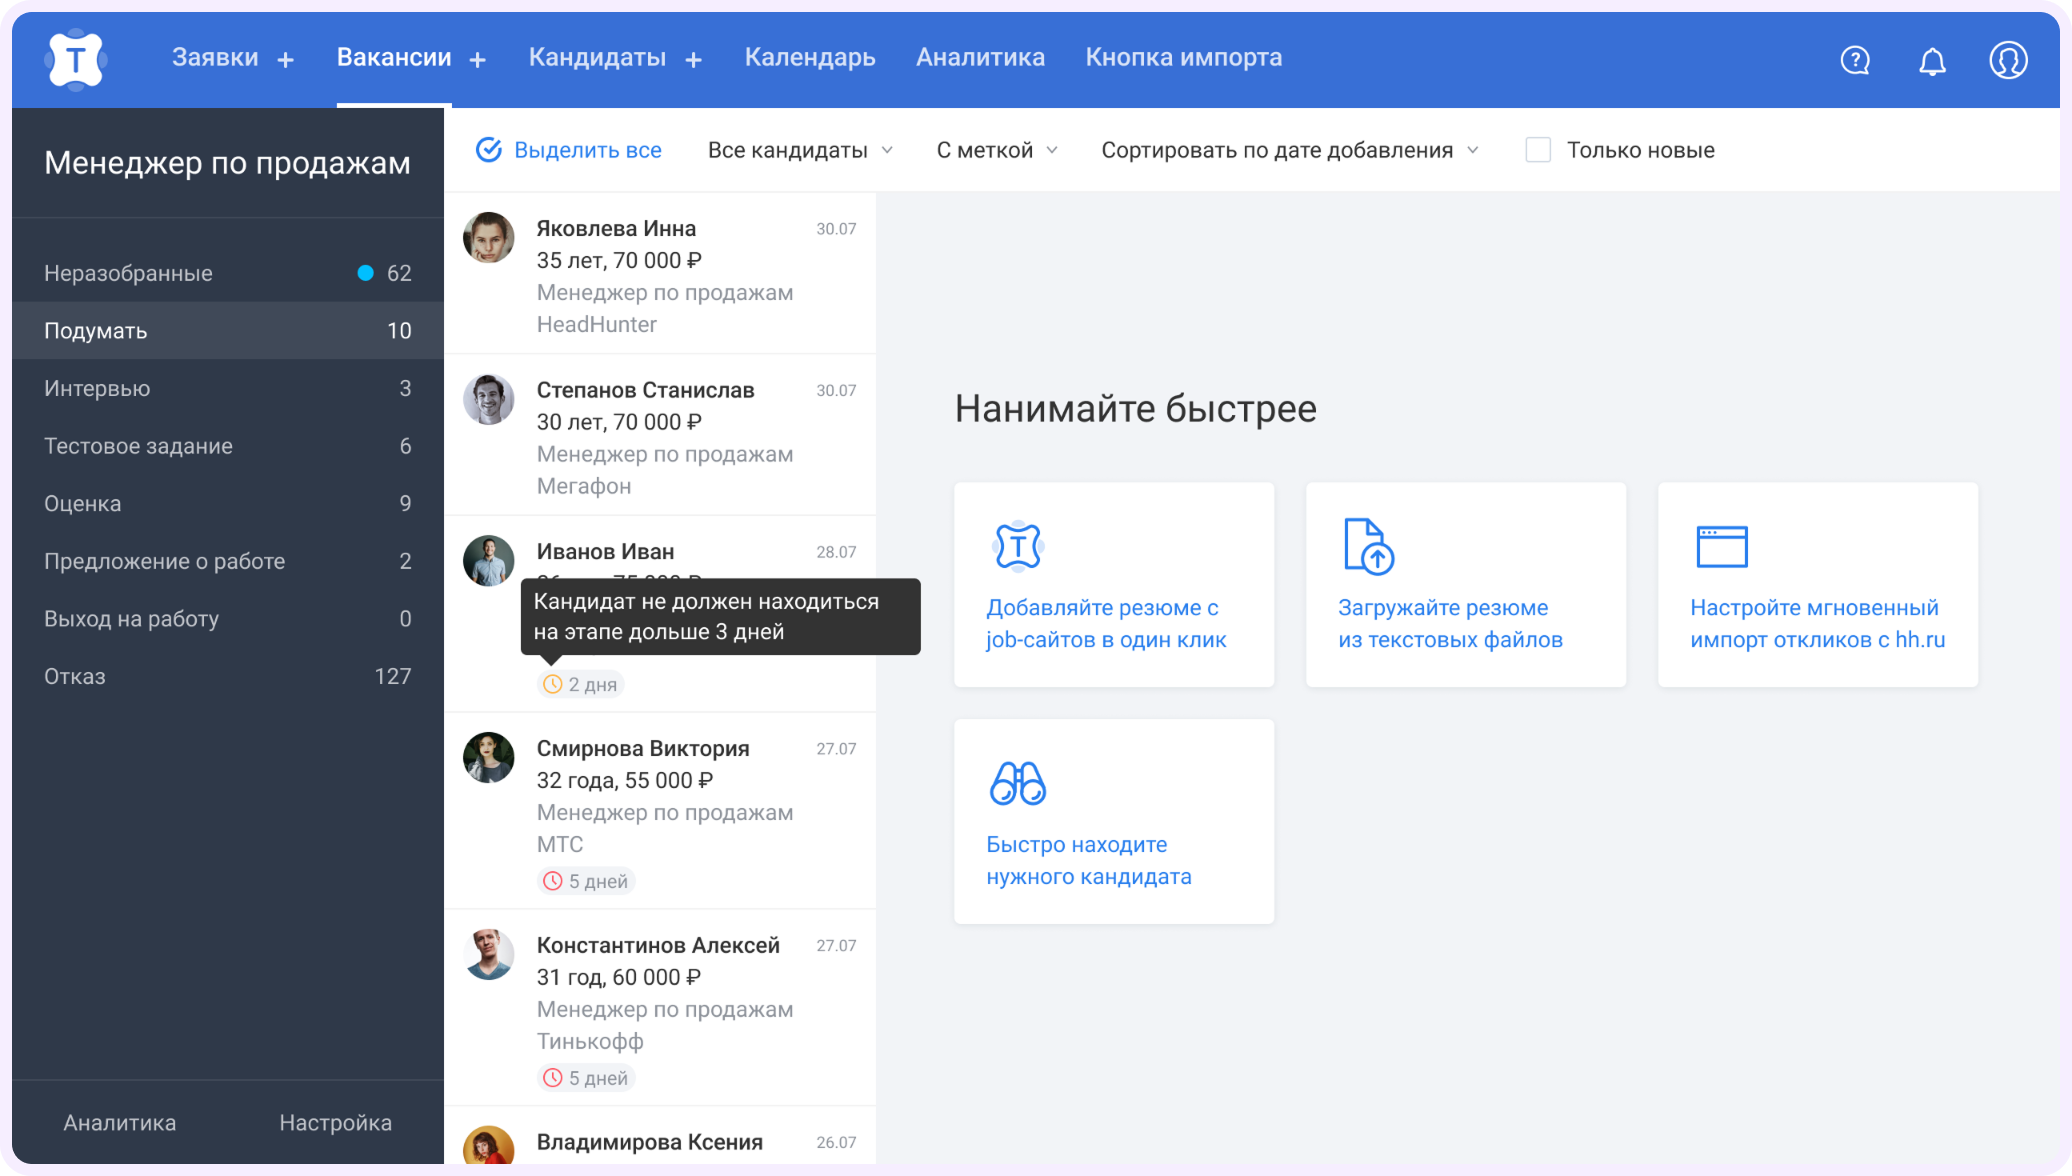Viewport: 2072px width, 1176px height.
Task: Open the notifications bell
Action: (x=1932, y=61)
